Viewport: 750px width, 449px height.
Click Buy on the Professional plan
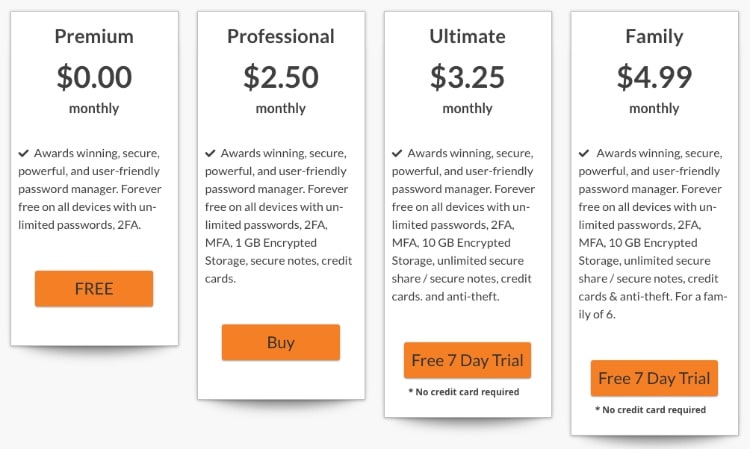point(281,342)
